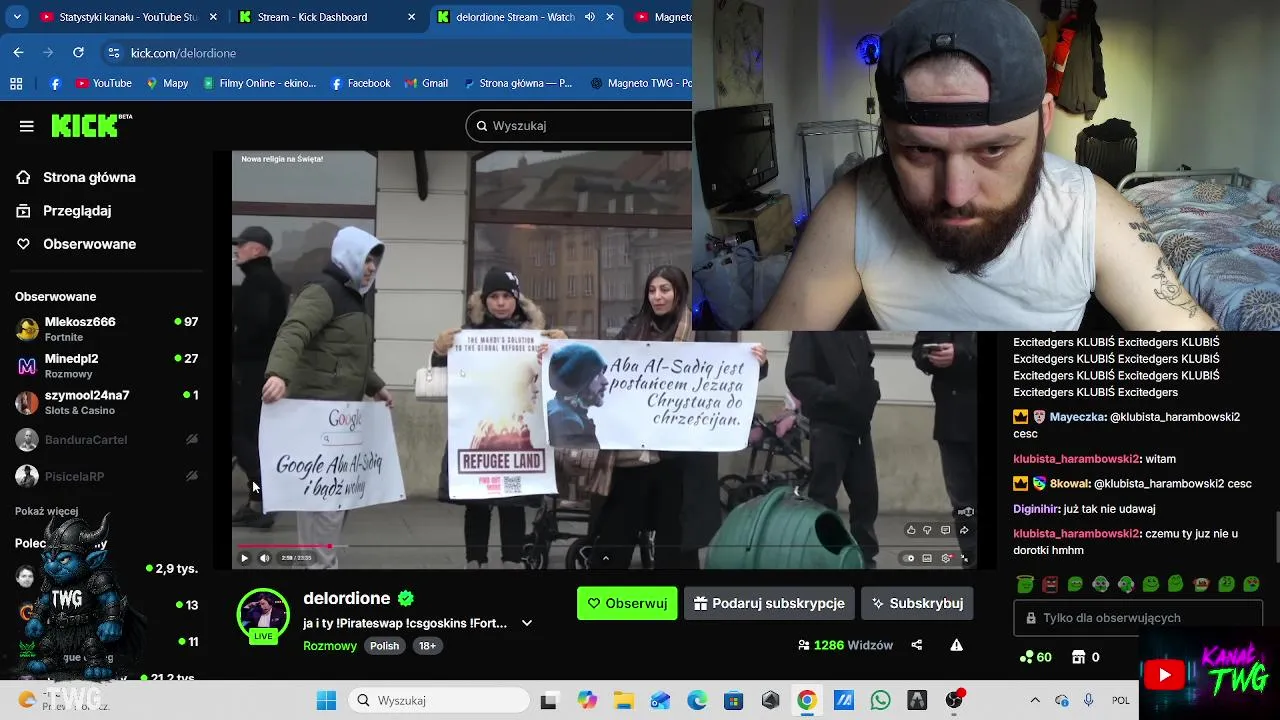This screenshot has height=720, width=1280.
Task: Expand the stream title dropdown chevron
Action: tap(527, 623)
